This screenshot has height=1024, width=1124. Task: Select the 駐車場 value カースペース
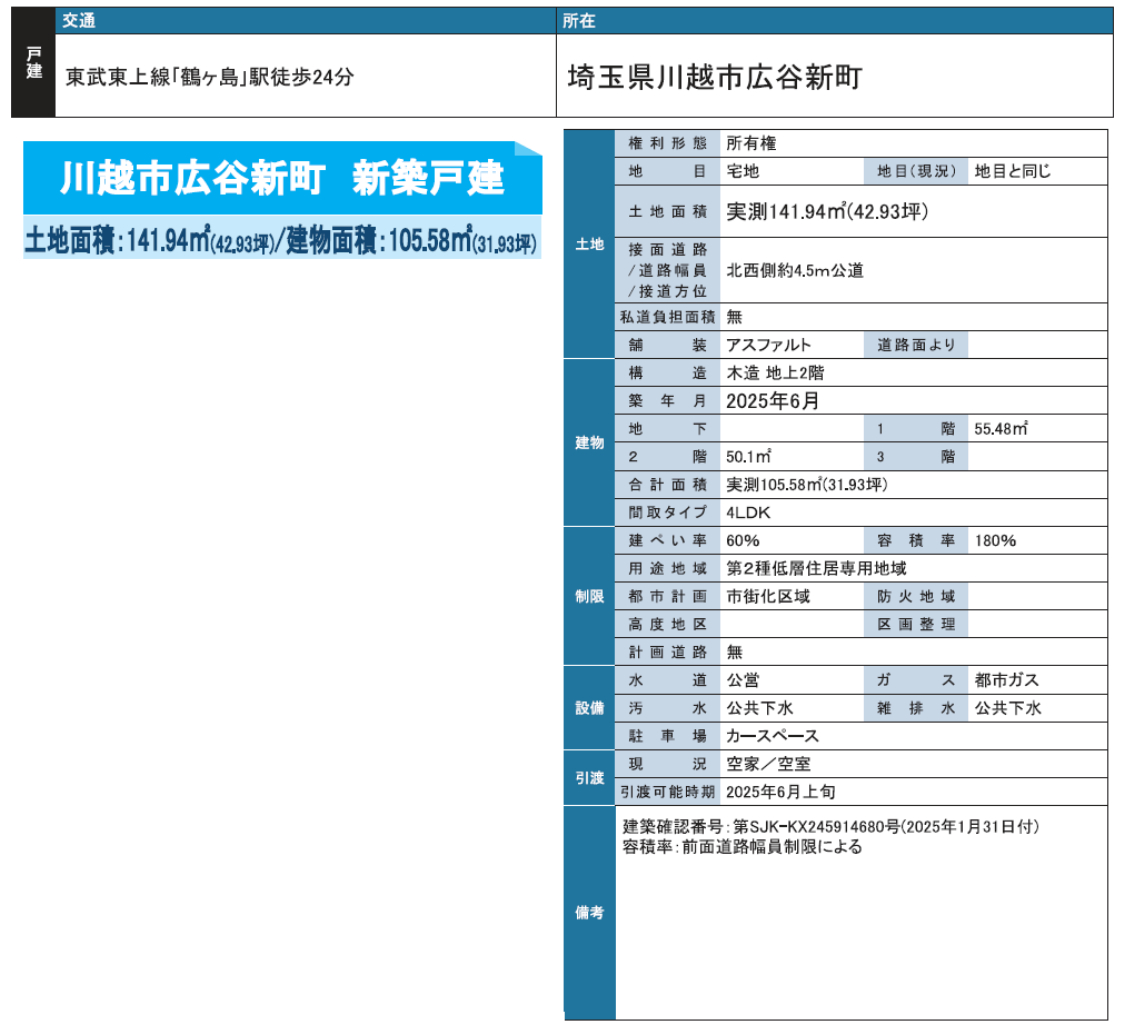(x=772, y=736)
